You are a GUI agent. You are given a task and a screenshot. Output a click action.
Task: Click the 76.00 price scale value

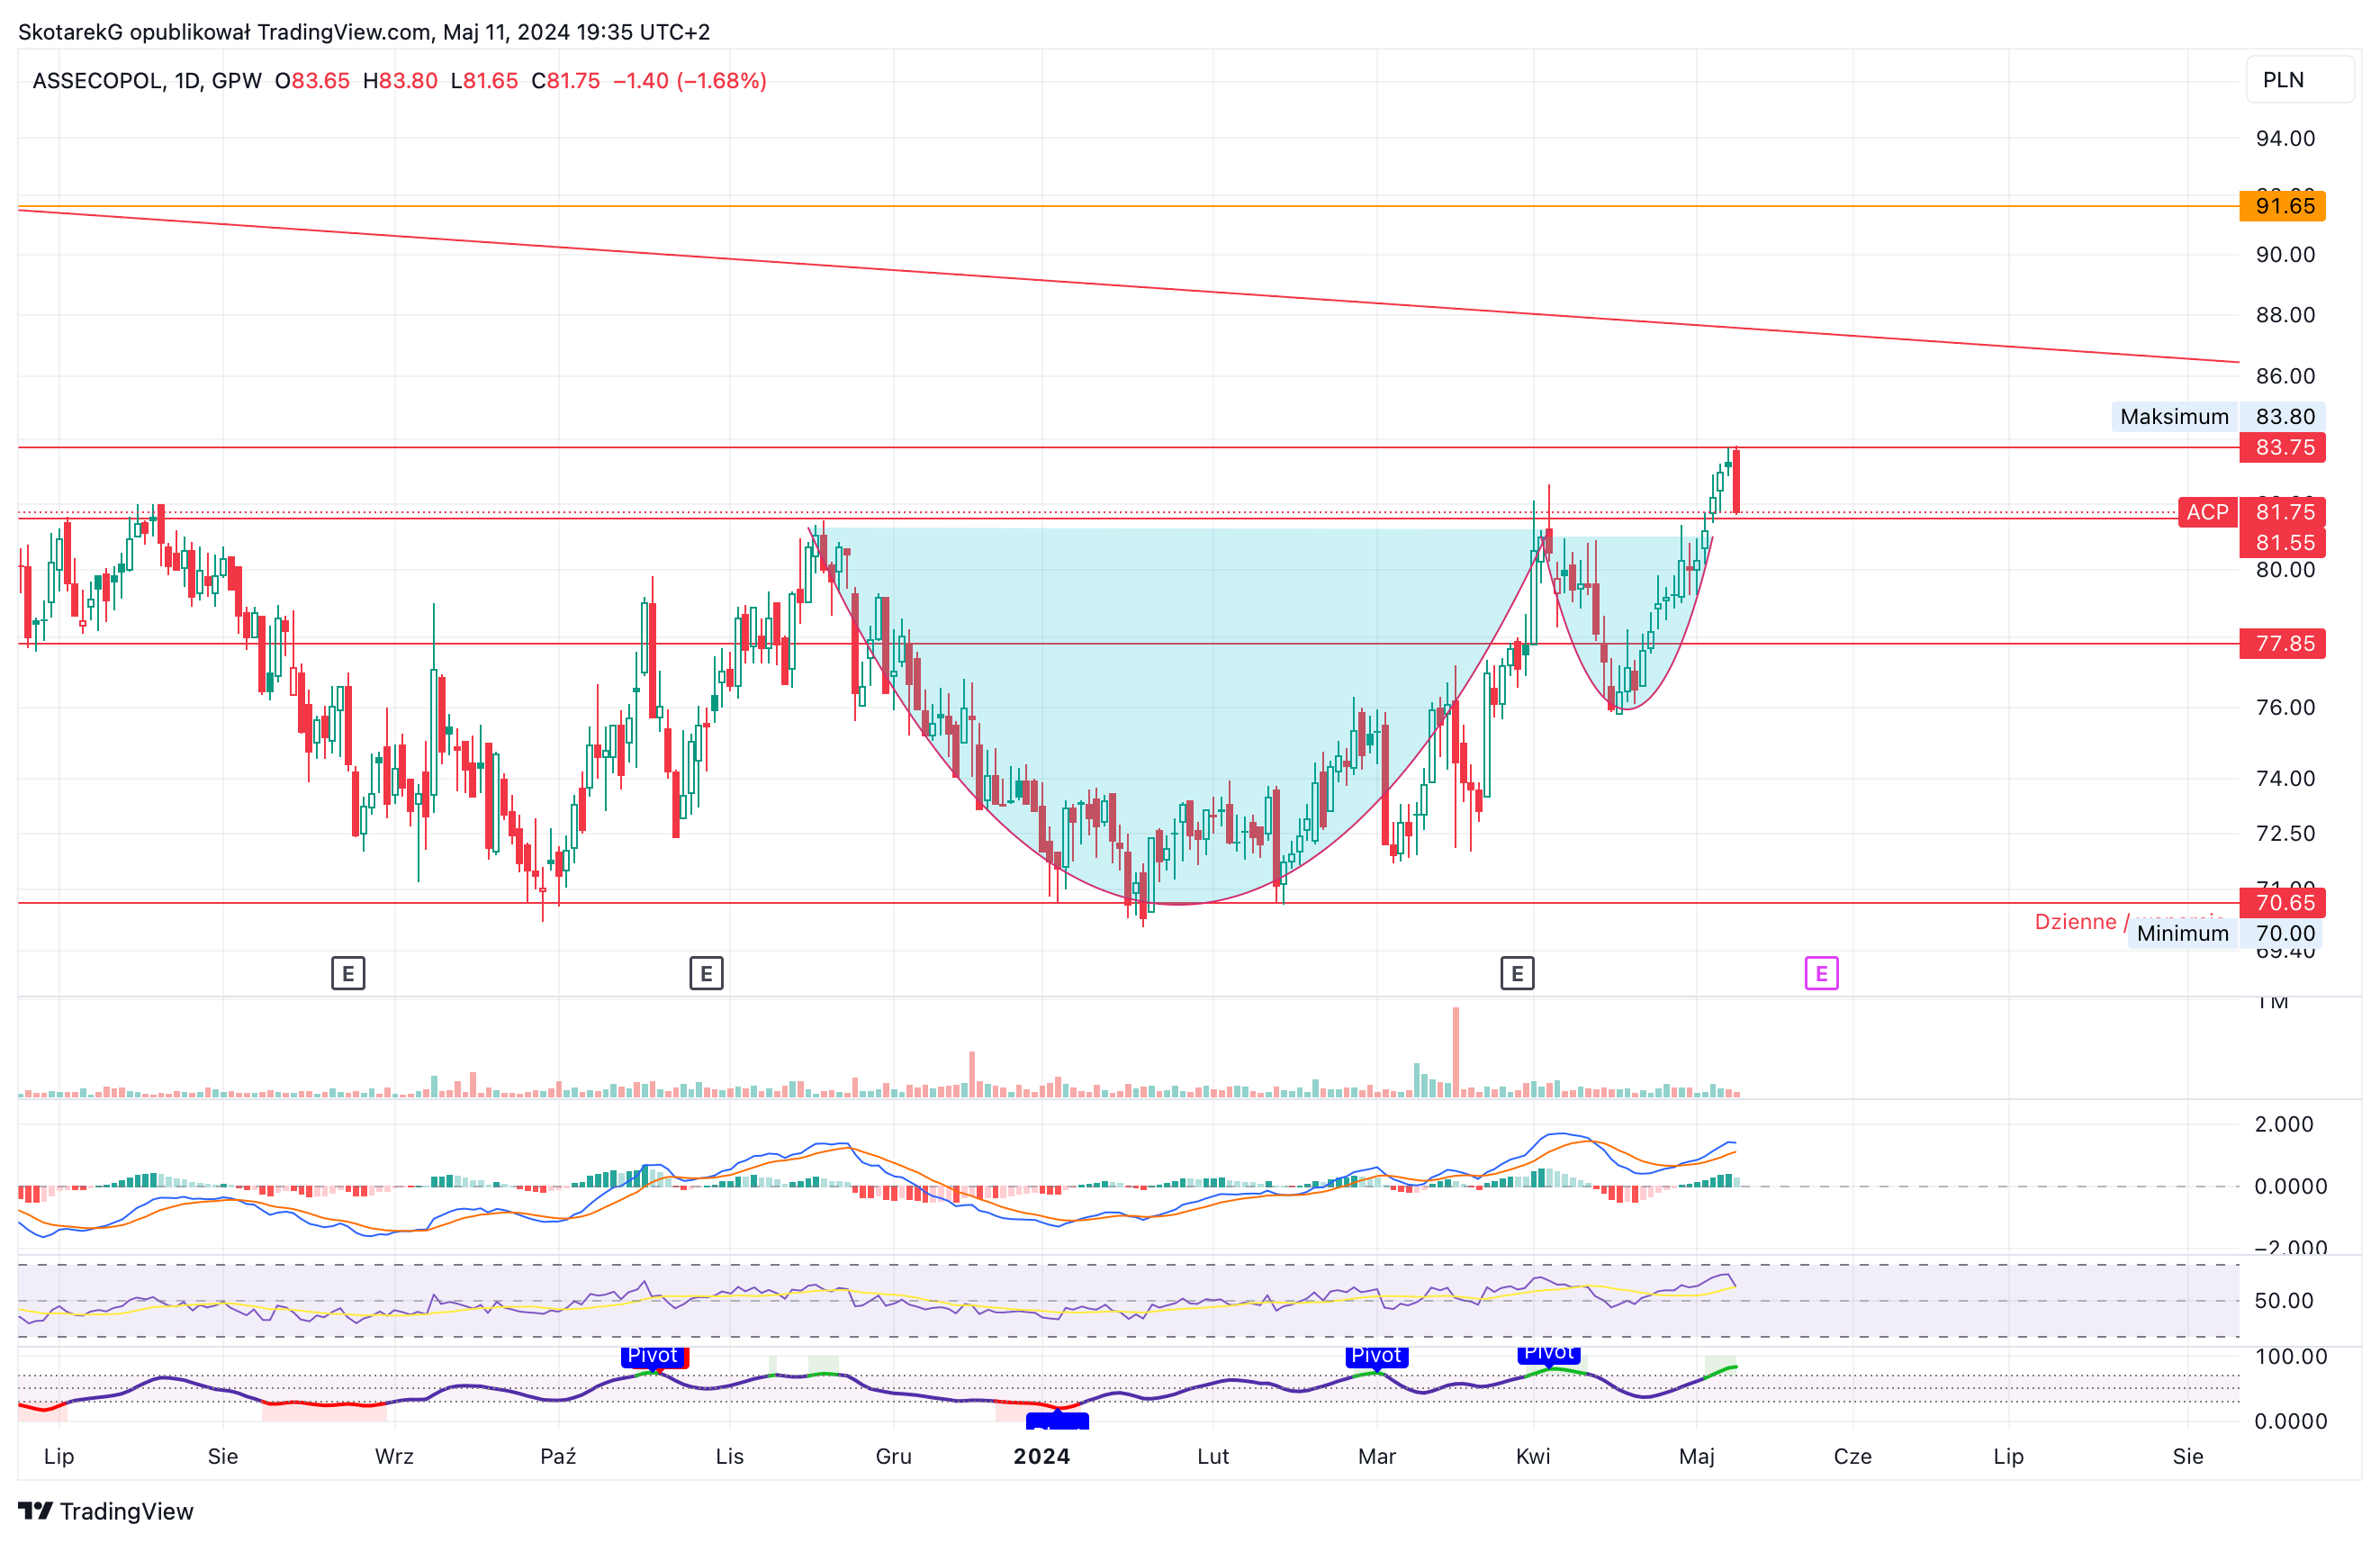2285,707
